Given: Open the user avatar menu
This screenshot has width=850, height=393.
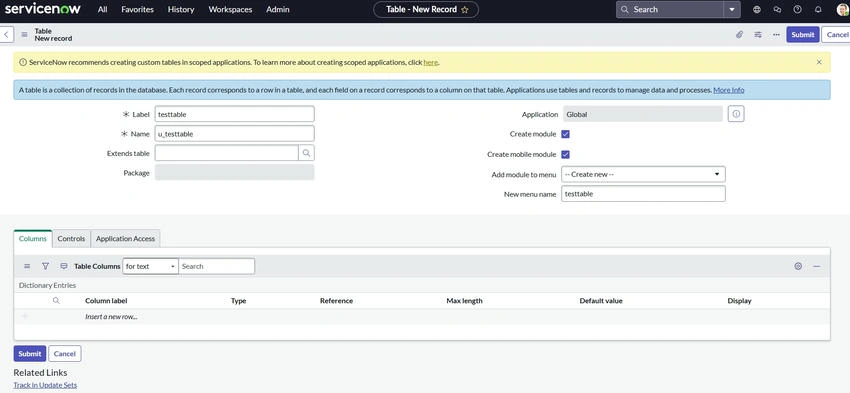Looking at the screenshot, I should click(842, 10).
